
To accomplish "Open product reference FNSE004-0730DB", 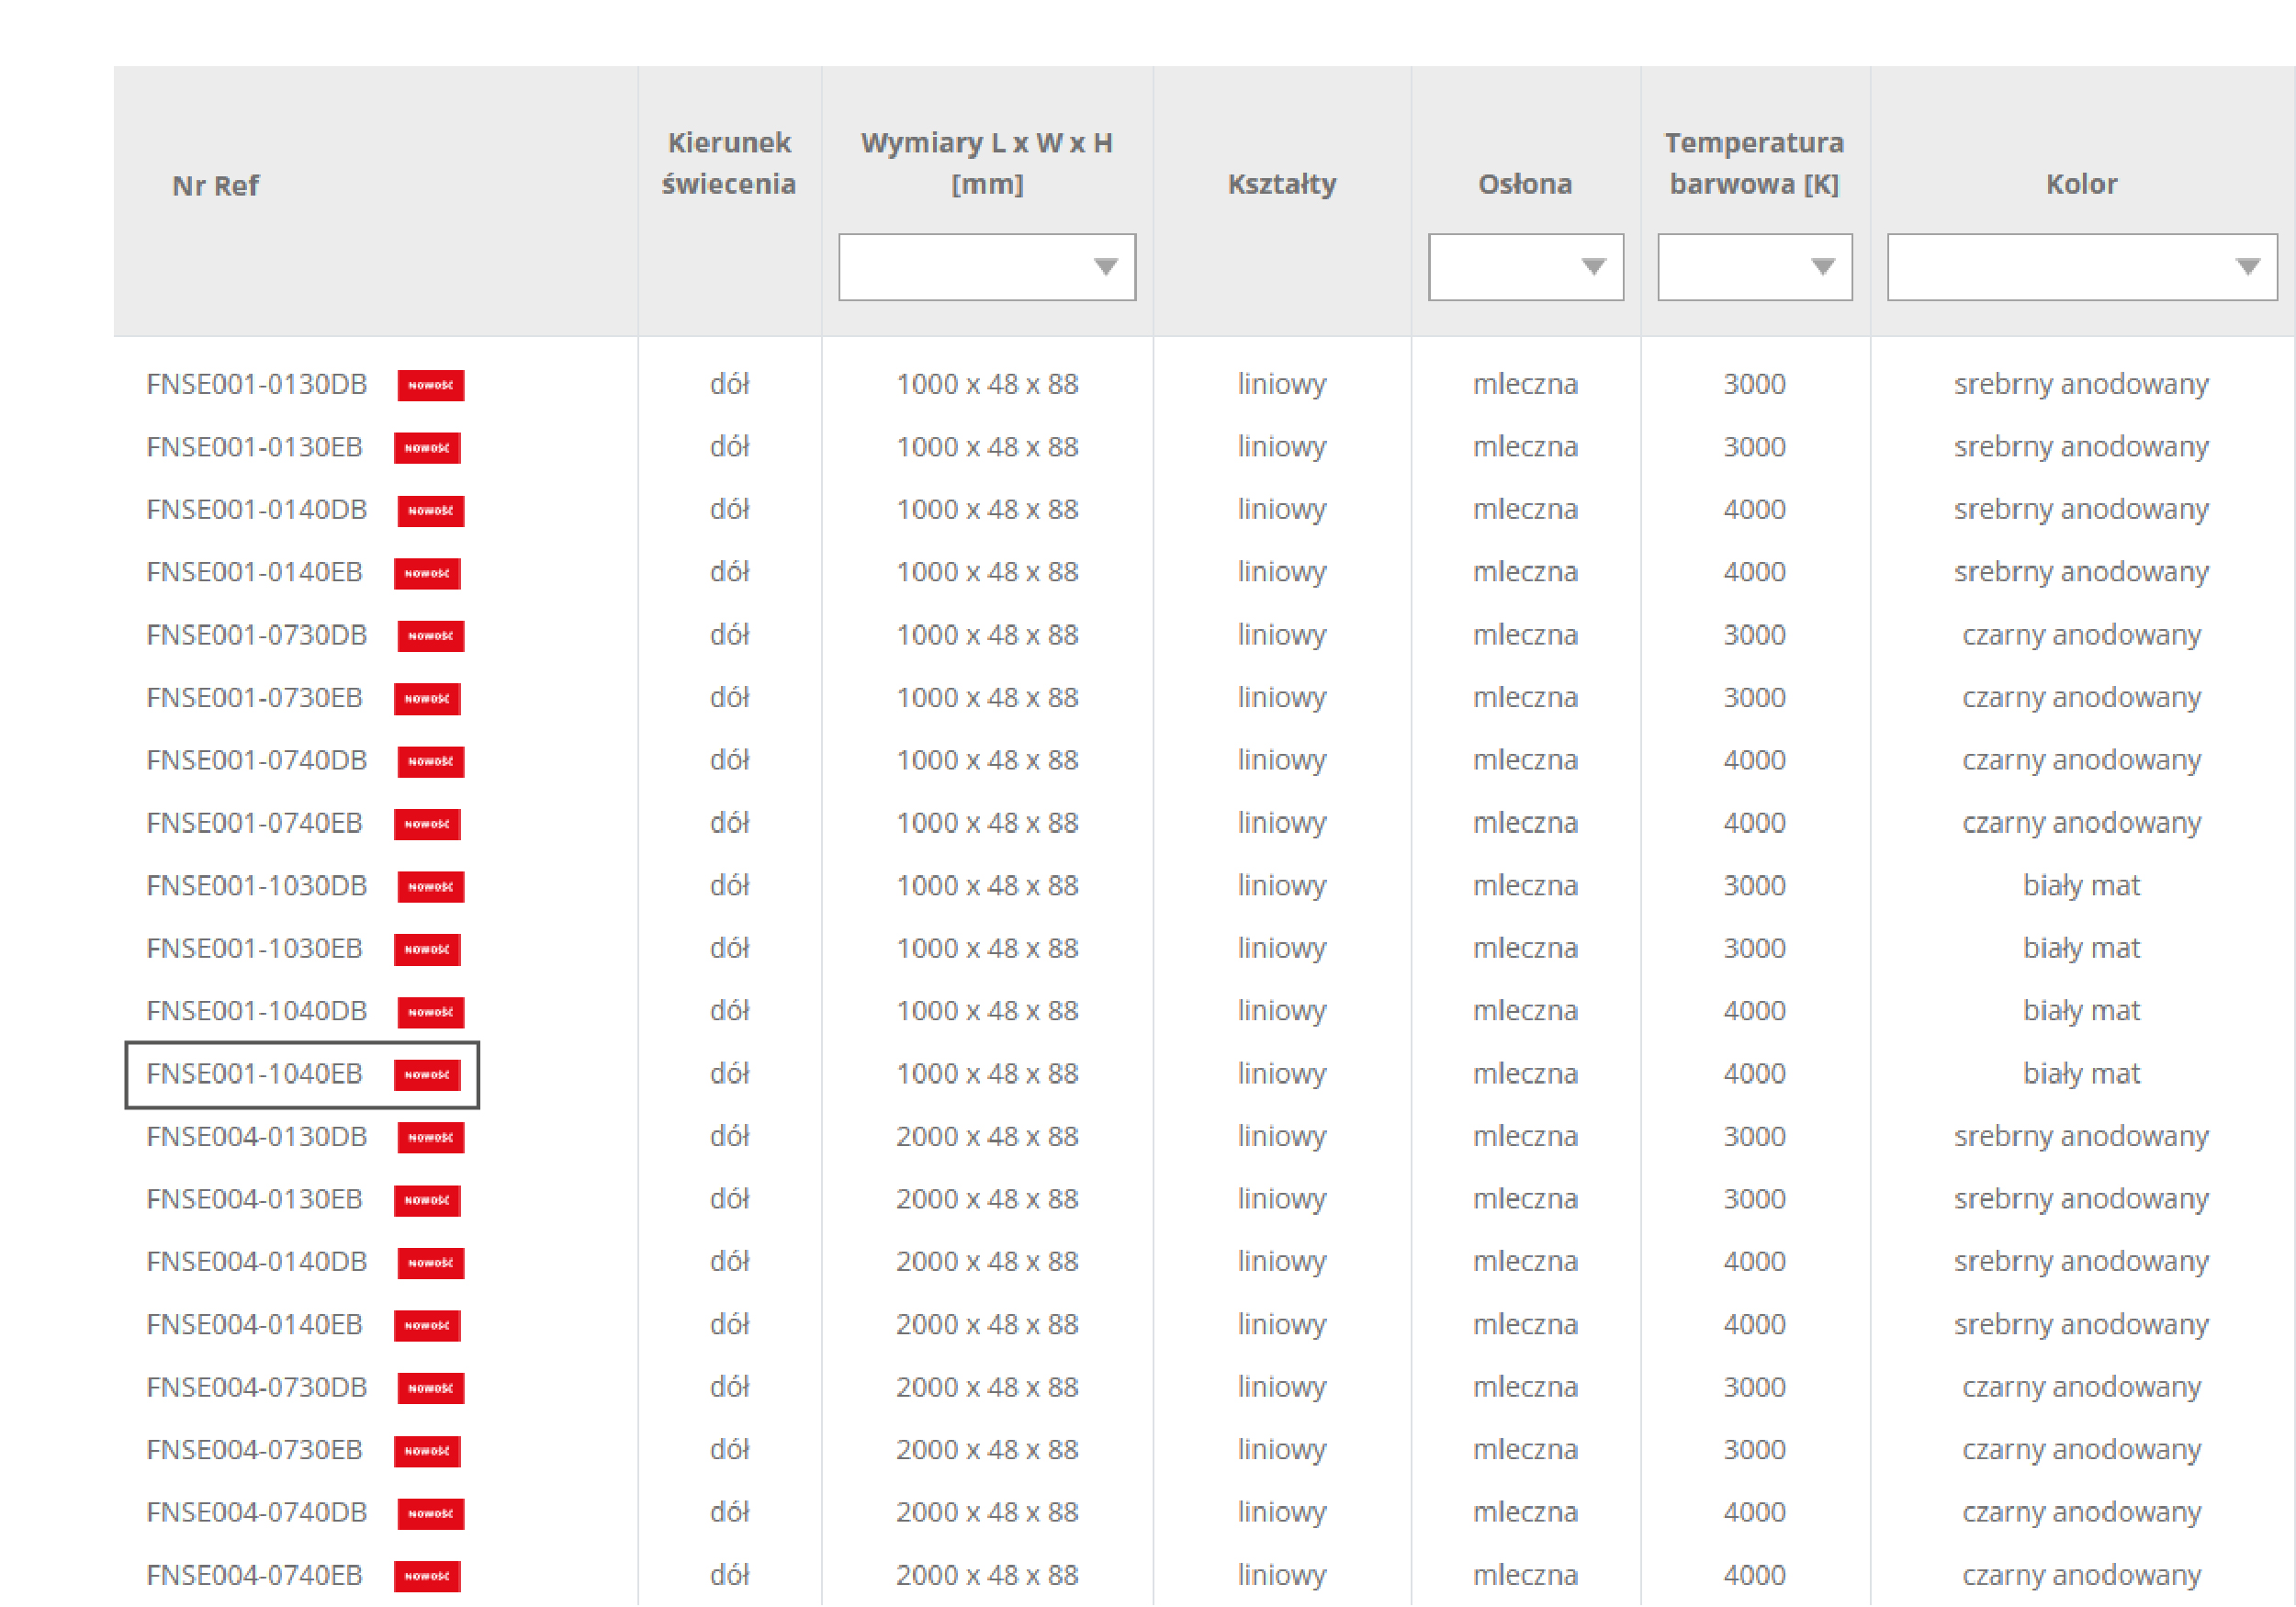I will [257, 1389].
